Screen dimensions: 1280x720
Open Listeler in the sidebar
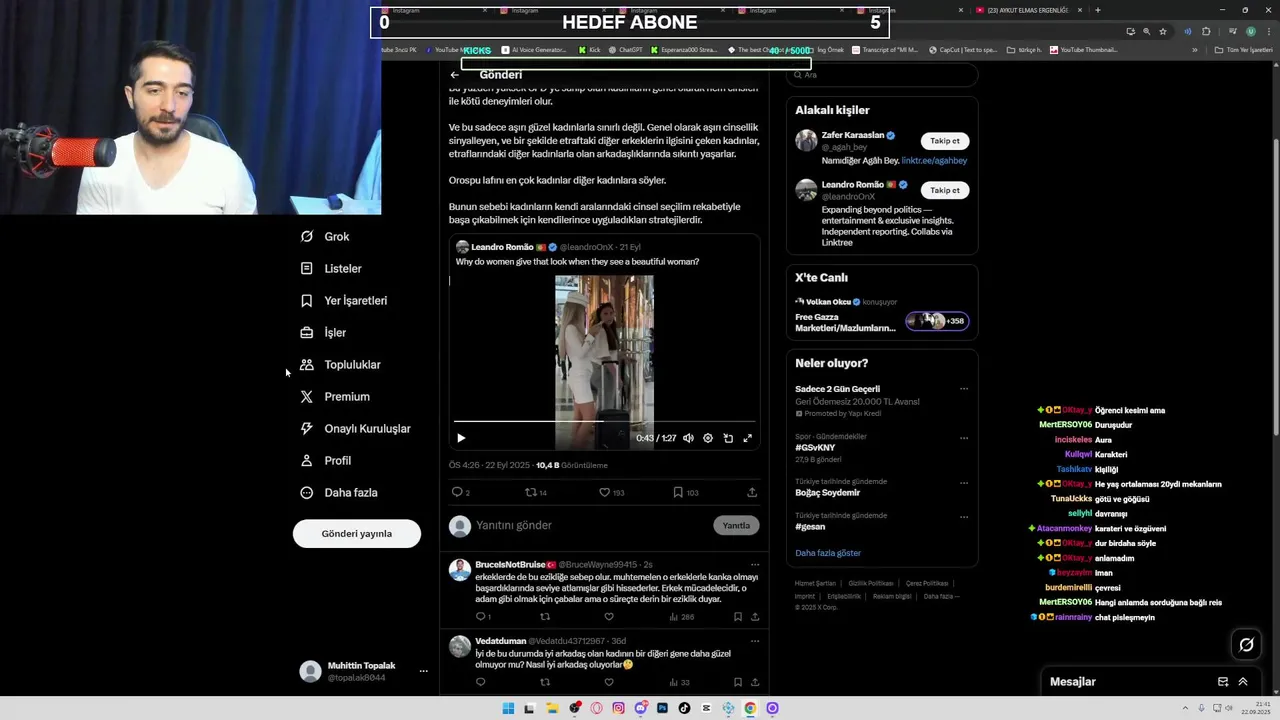(332, 269)
